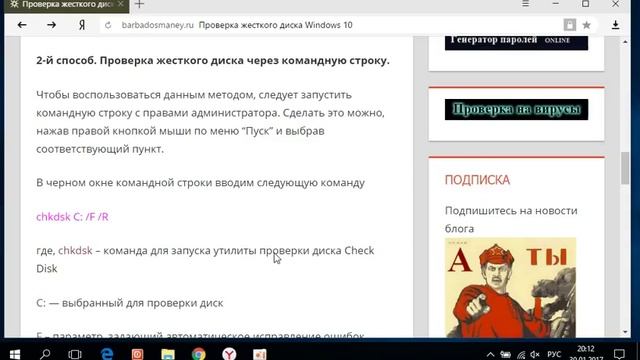Open the Генератор паролей ONLINE banner

[516, 42]
